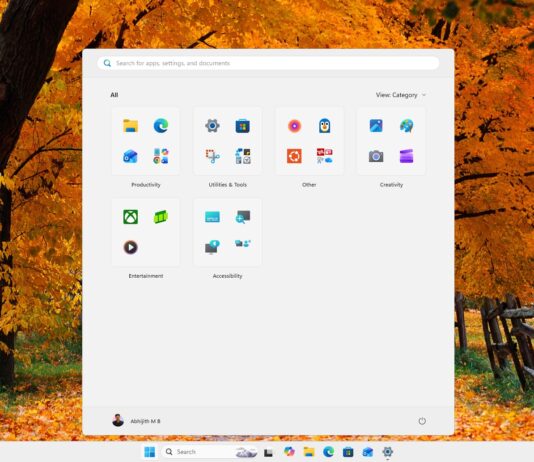Open Camera in the Creativity group
The image size is (534, 462).
click(376, 156)
